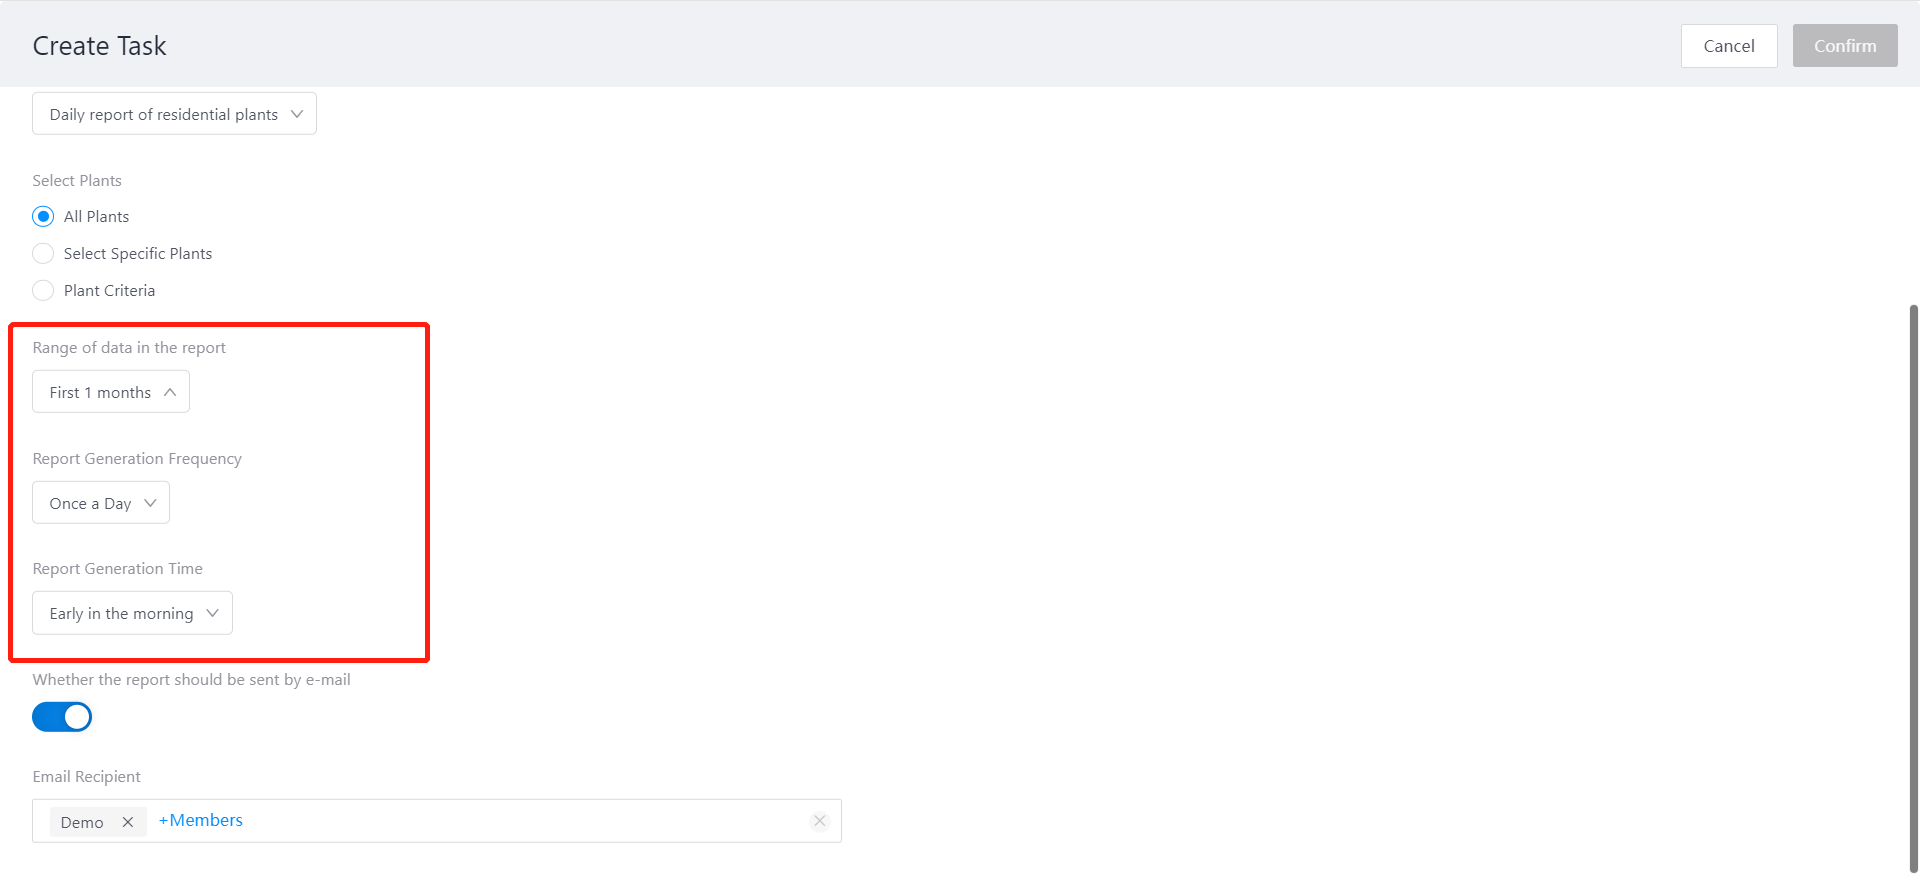Remove the Demo recipient tag
Viewport: 1920px width, 878px height.
128,822
